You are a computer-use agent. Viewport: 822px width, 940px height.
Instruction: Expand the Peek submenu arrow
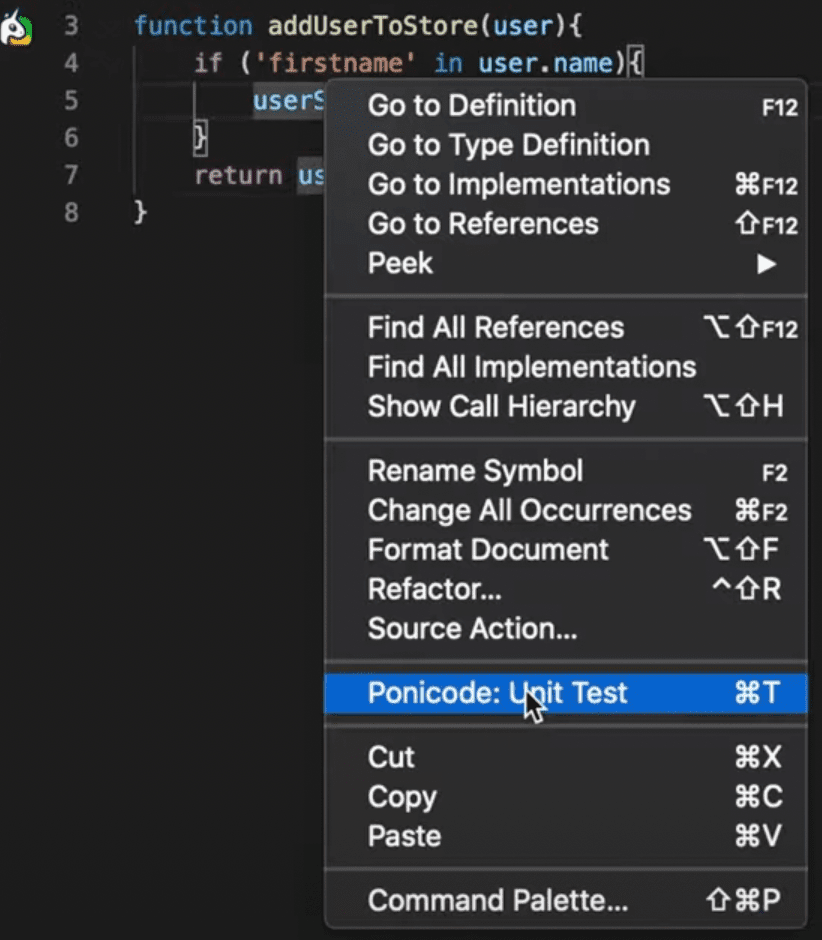point(766,264)
